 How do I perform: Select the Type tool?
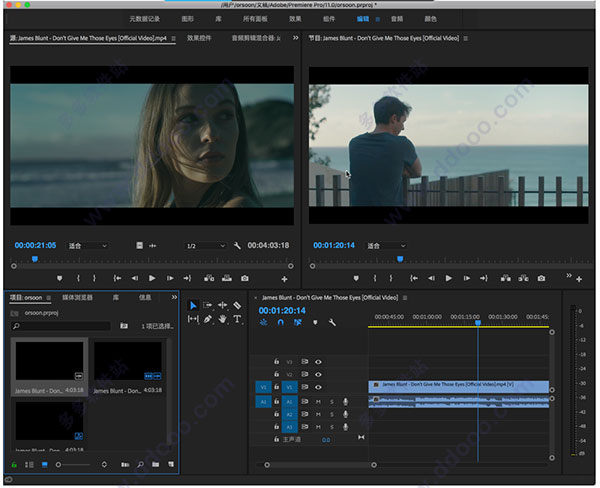coord(237,319)
